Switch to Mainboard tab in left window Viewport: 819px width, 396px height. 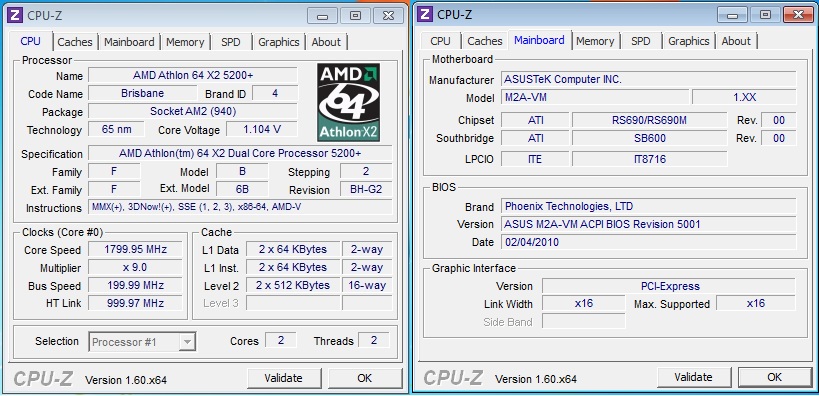tap(129, 42)
